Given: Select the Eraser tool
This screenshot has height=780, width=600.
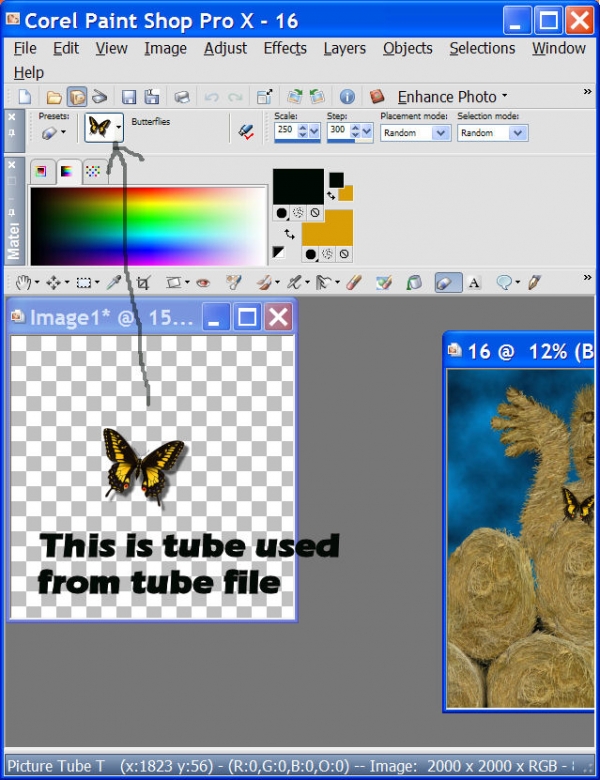Looking at the screenshot, I should coord(354,283).
